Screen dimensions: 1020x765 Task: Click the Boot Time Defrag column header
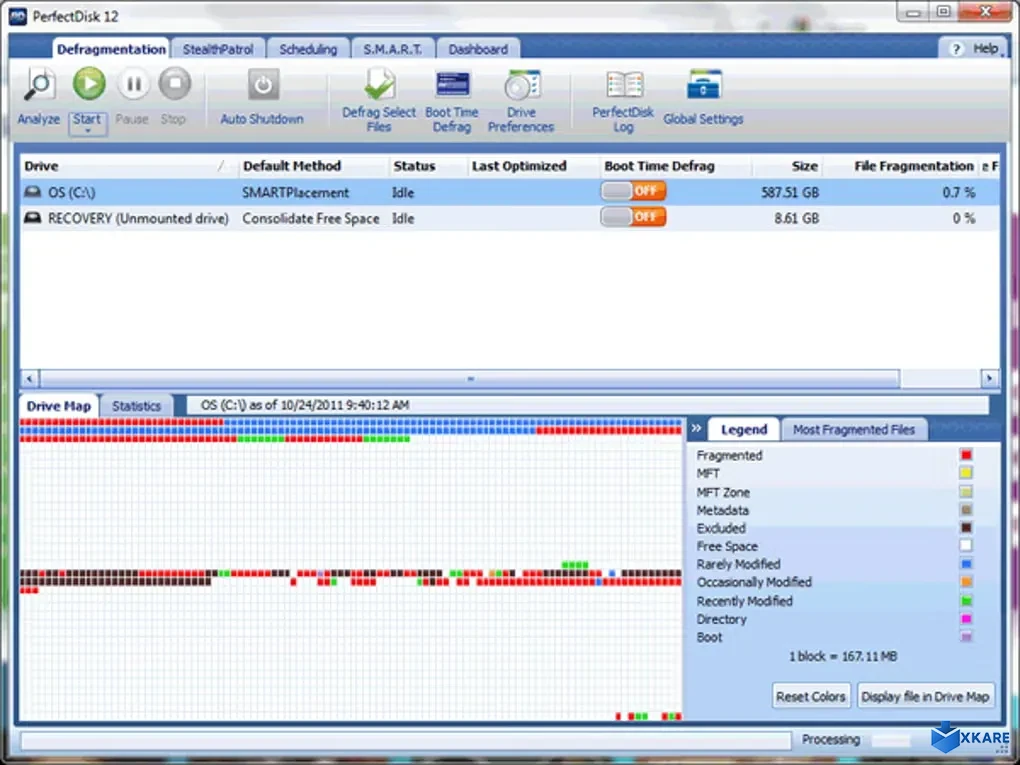(675, 166)
